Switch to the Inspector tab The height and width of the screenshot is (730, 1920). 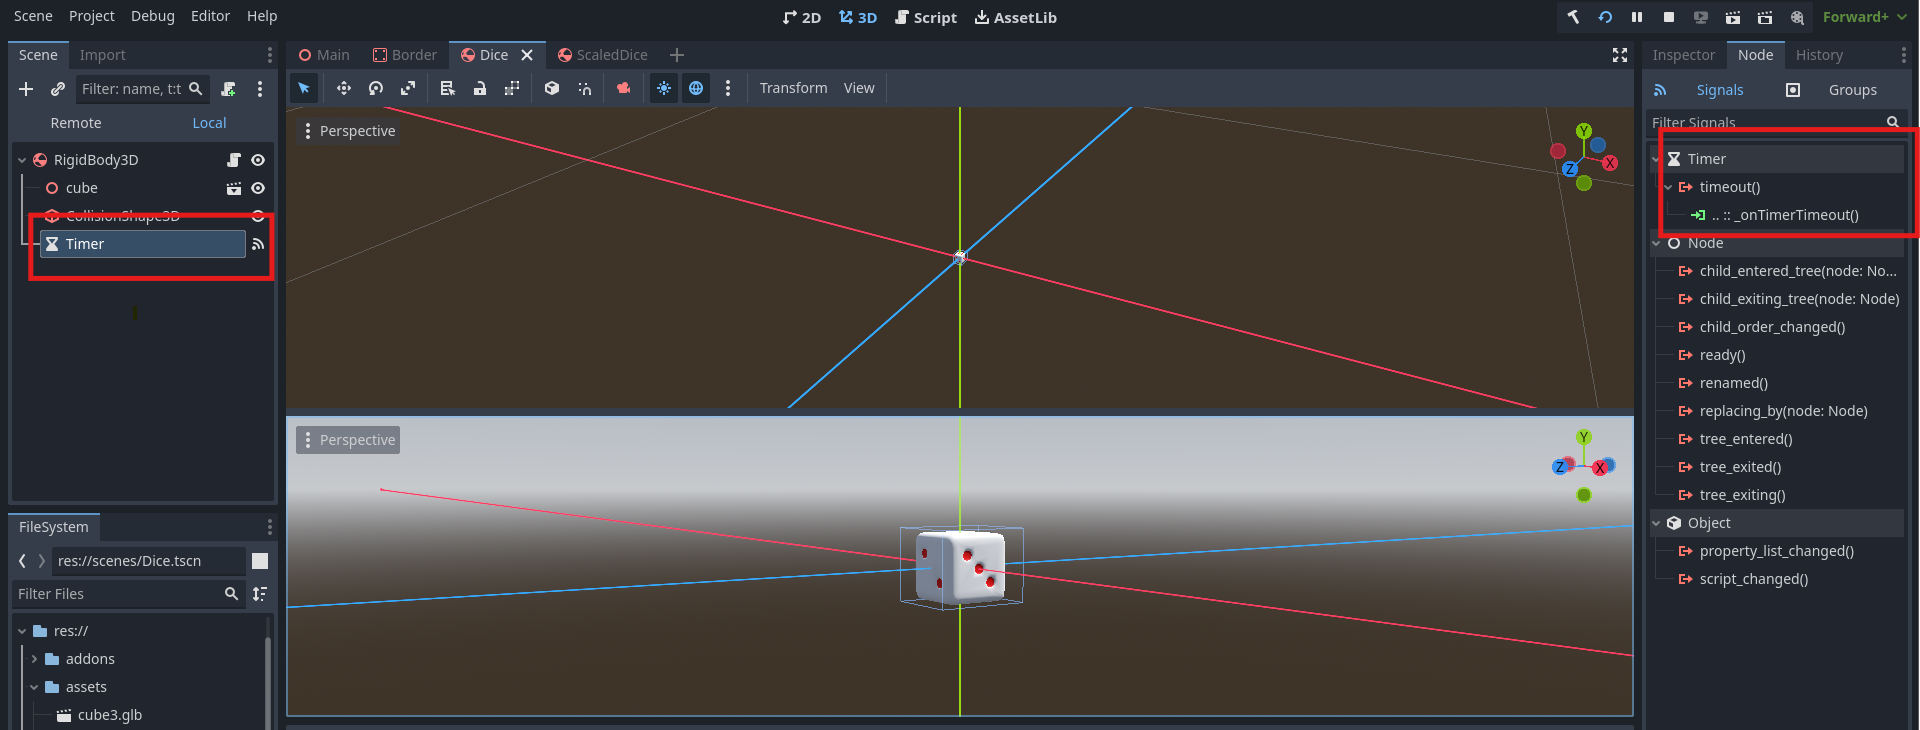pyautogui.click(x=1683, y=55)
